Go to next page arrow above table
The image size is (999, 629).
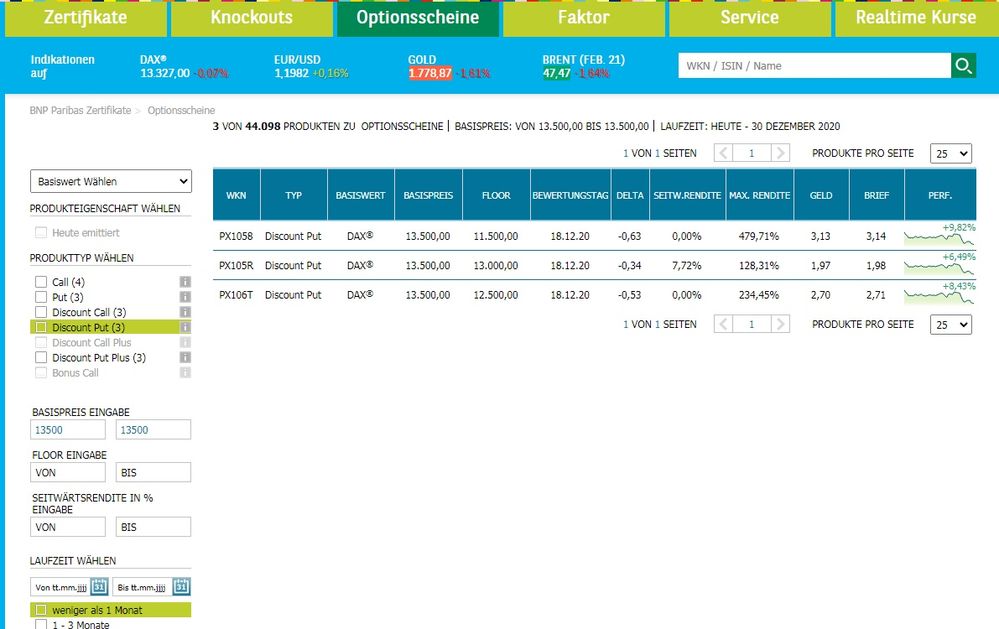coord(781,153)
